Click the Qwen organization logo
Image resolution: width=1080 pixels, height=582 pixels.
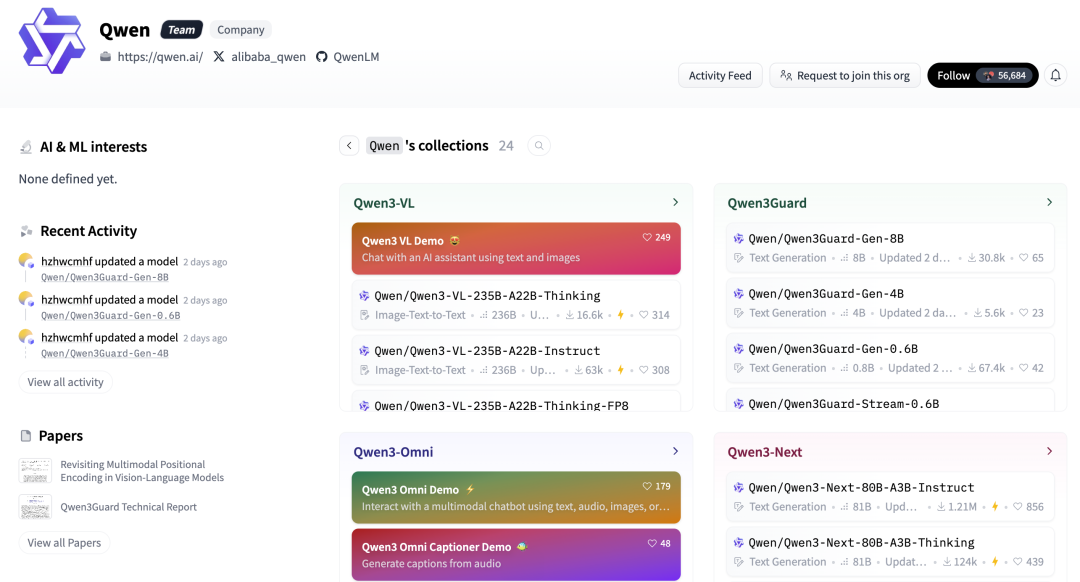point(52,41)
